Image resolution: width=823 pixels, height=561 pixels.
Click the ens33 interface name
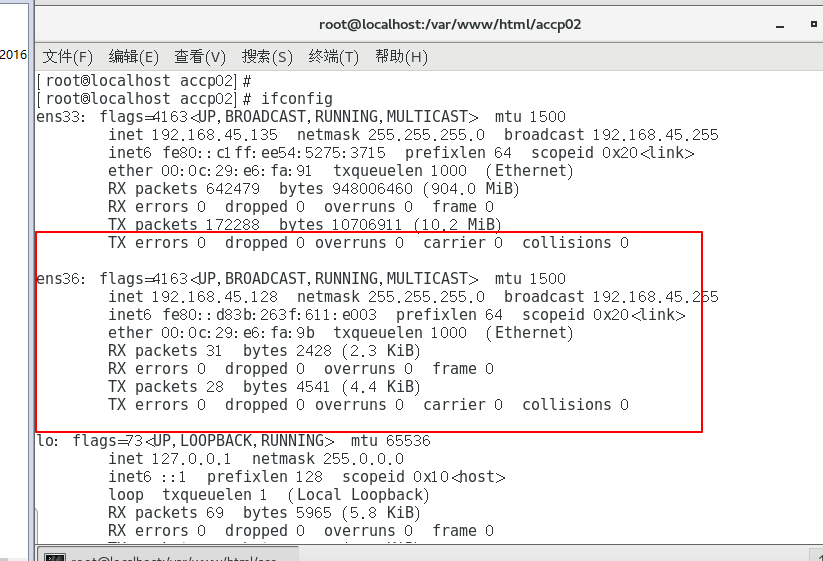tap(60, 117)
